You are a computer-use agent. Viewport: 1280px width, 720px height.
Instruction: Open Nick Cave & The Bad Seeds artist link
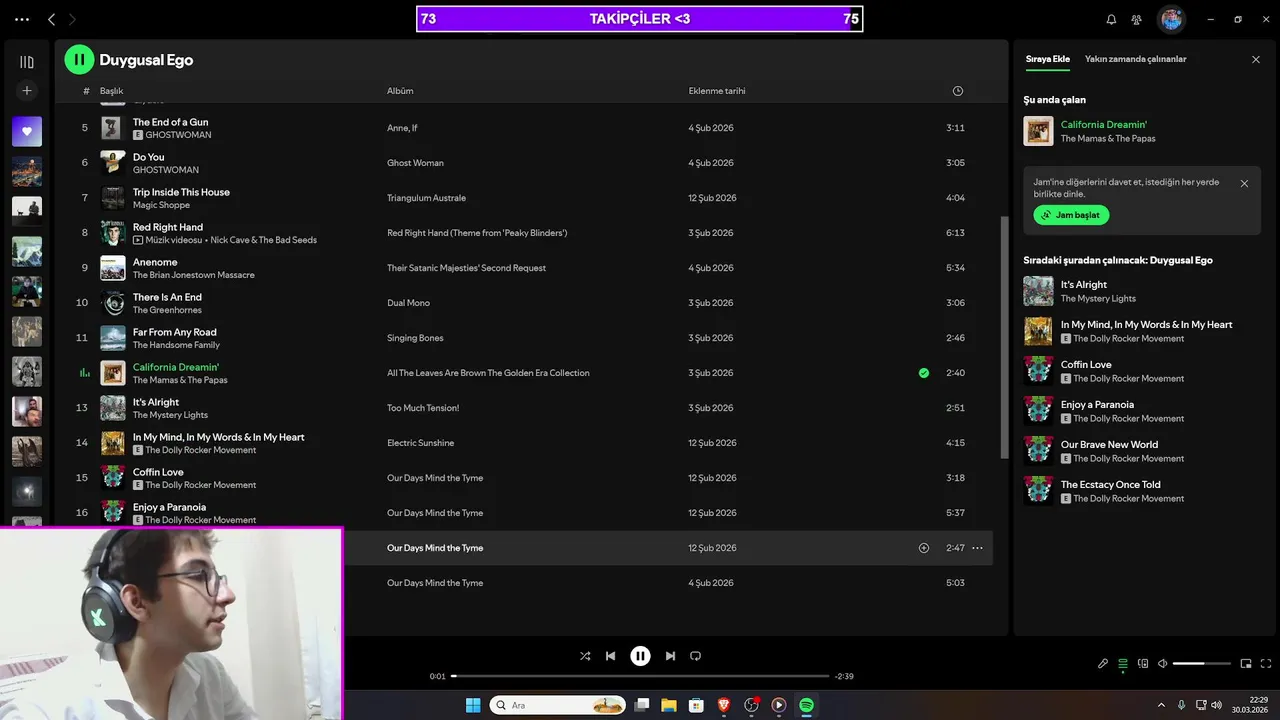pyautogui.click(x=263, y=240)
